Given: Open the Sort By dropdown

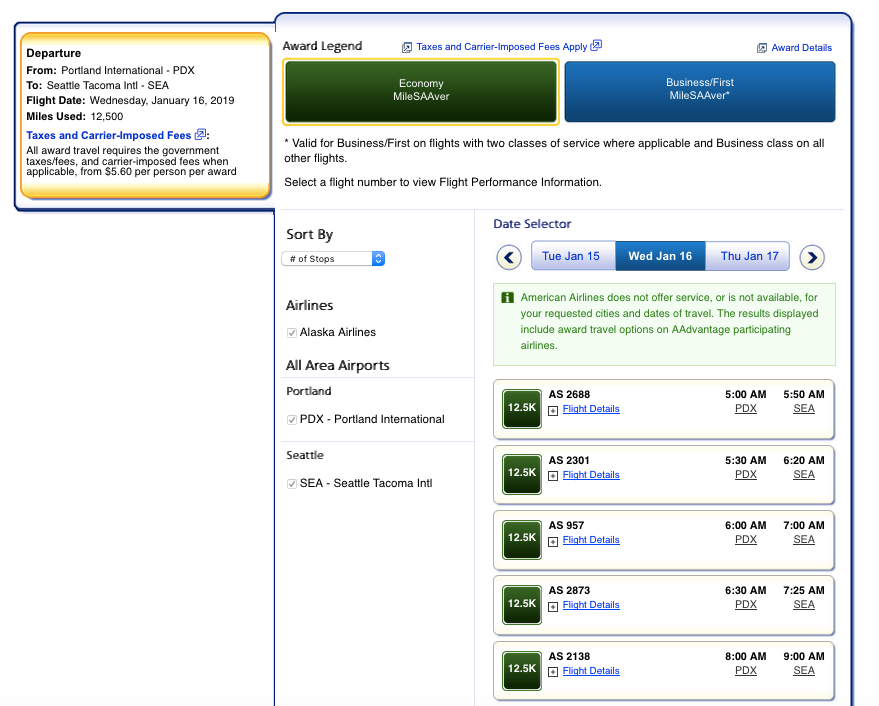Looking at the screenshot, I should [334, 259].
